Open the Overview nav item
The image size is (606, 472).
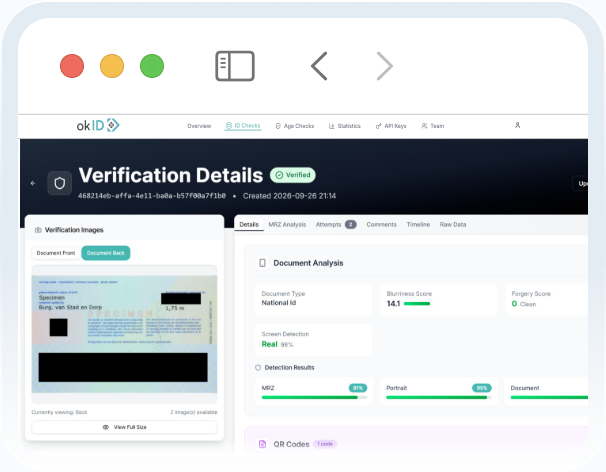tap(199, 126)
